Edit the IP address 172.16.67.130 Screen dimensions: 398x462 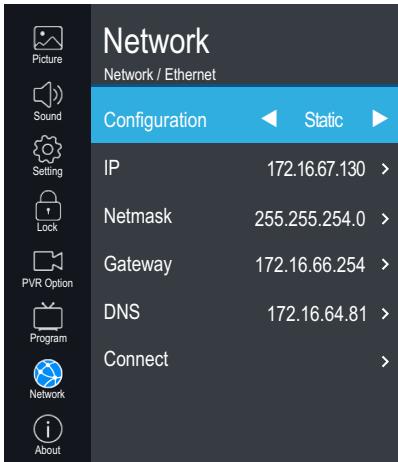click(316, 169)
